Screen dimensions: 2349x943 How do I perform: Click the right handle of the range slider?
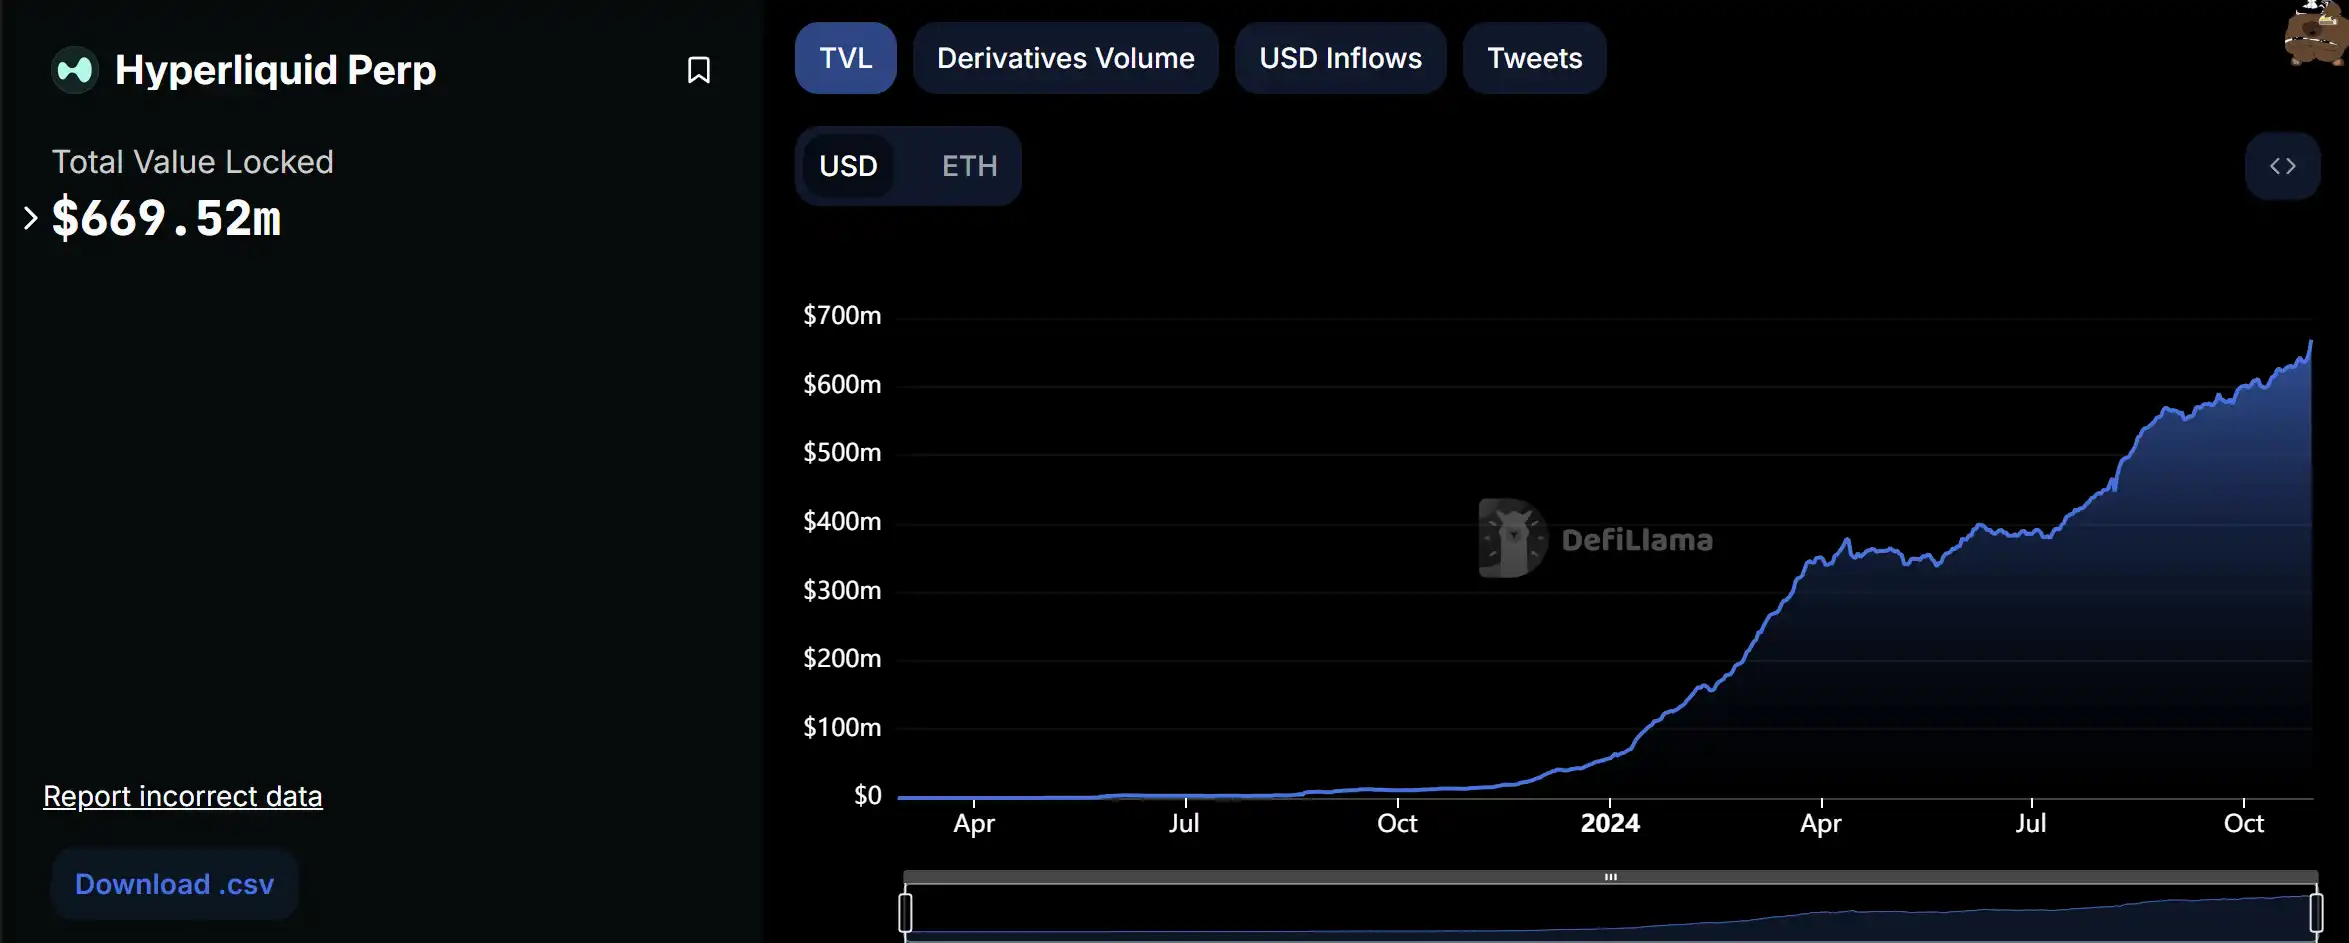pyautogui.click(x=2315, y=913)
